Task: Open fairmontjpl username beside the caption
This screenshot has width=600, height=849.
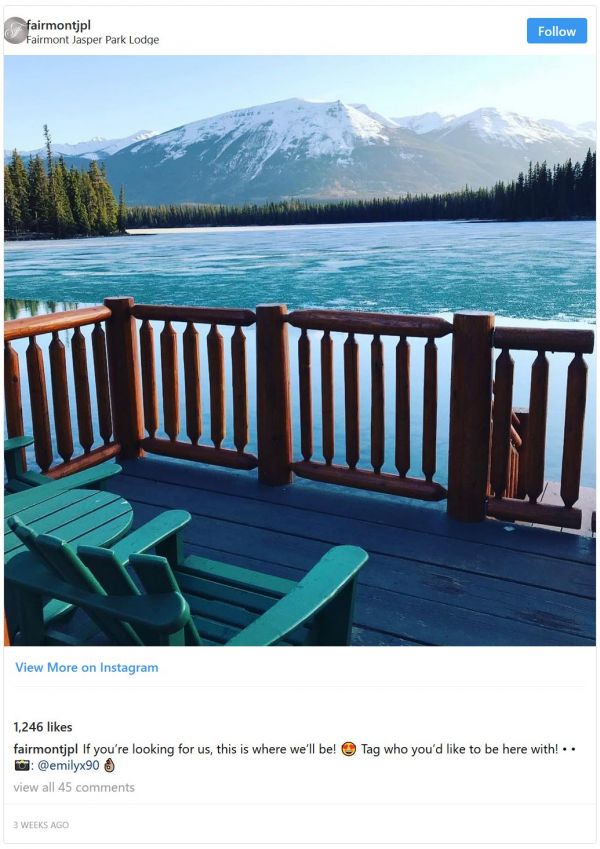Action: 45,749
